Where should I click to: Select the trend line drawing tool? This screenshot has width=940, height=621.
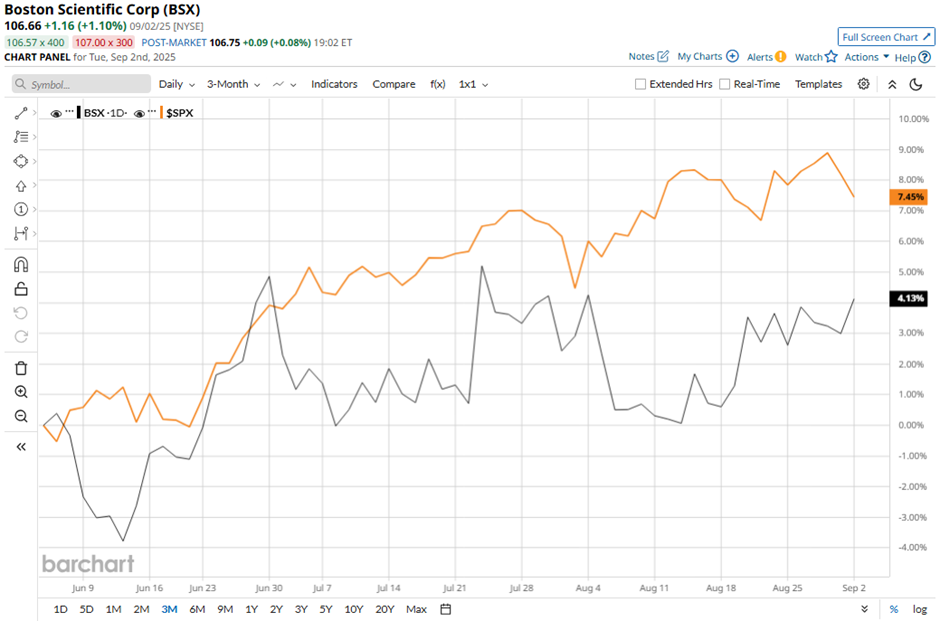coord(21,113)
